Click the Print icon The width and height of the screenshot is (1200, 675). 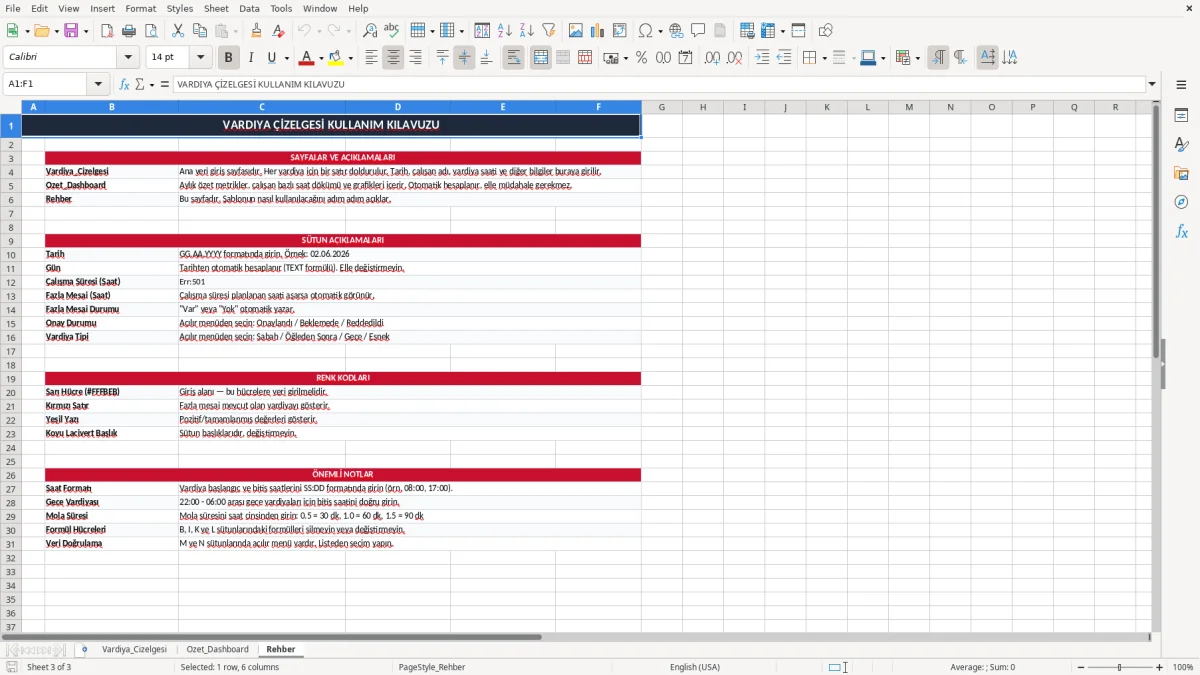(x=129, y=31)
